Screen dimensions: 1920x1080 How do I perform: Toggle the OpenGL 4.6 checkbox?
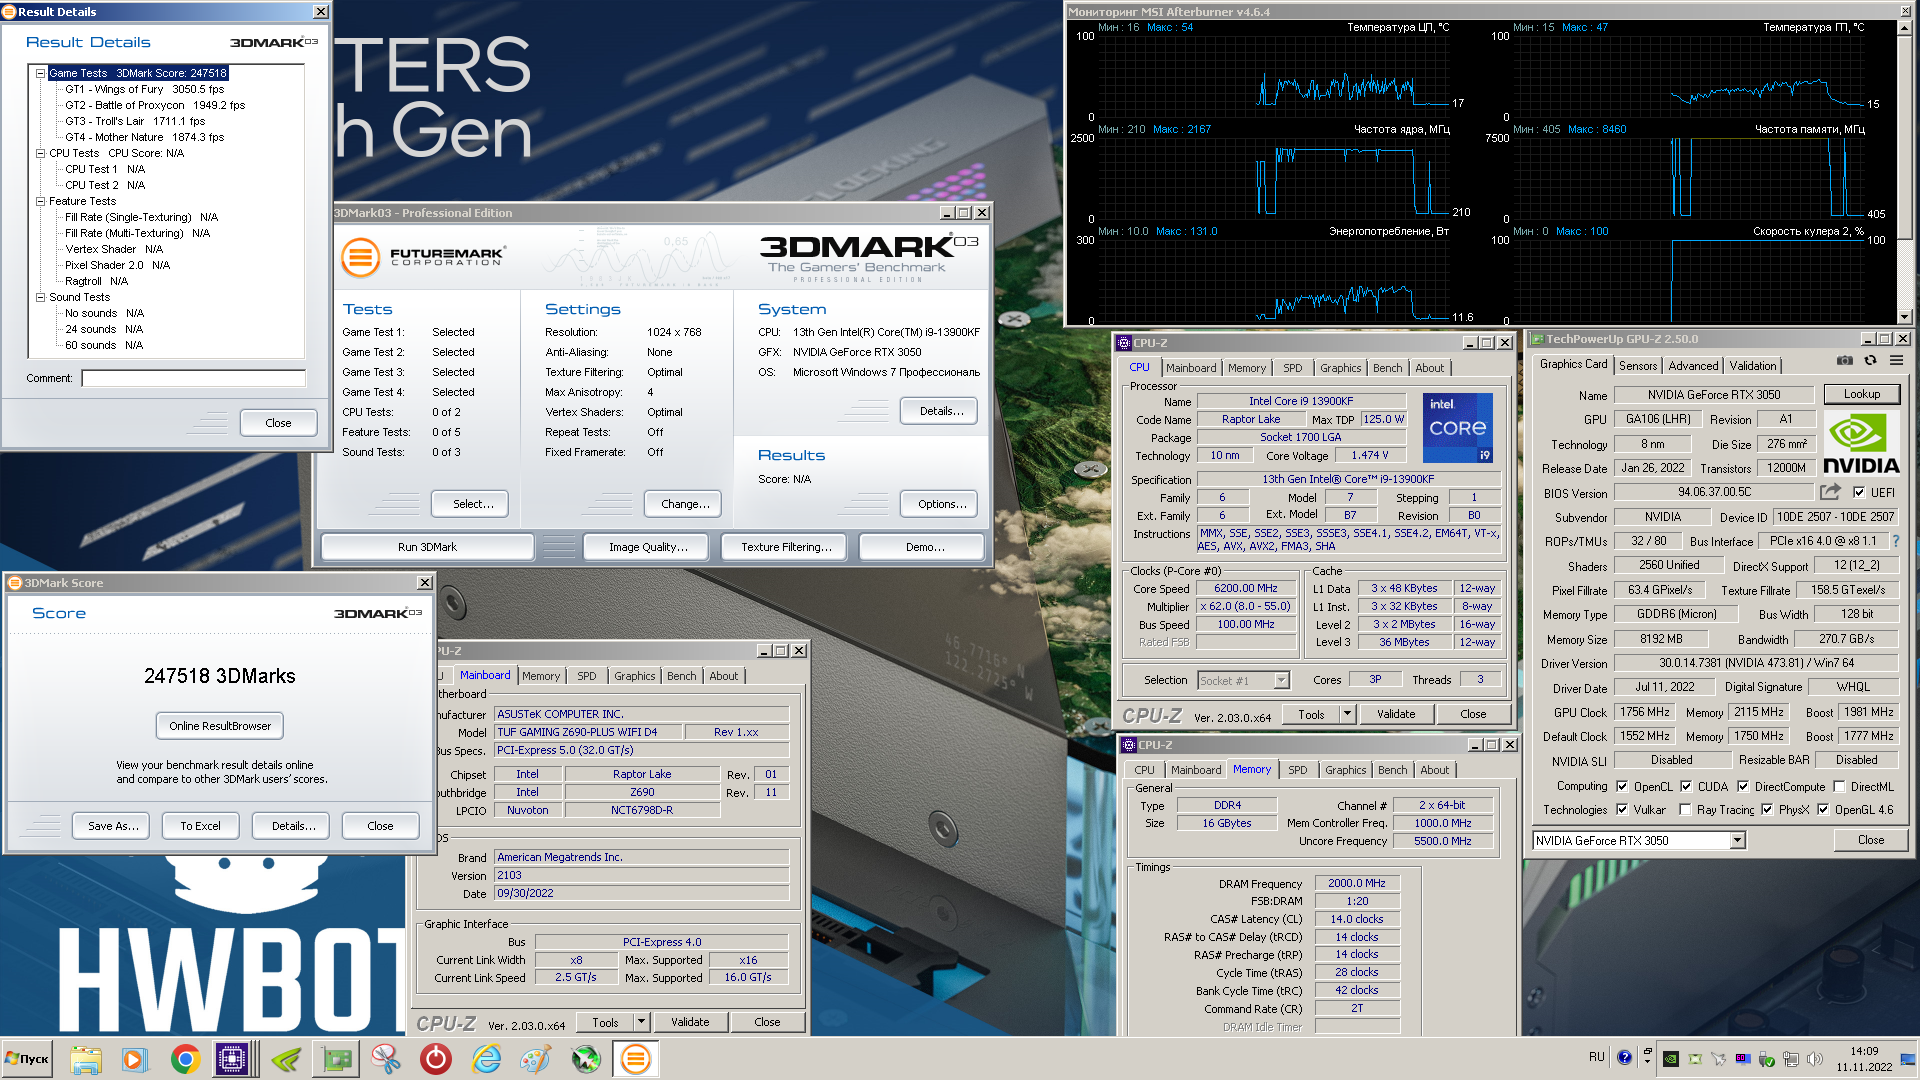[x=1823, y=810]
